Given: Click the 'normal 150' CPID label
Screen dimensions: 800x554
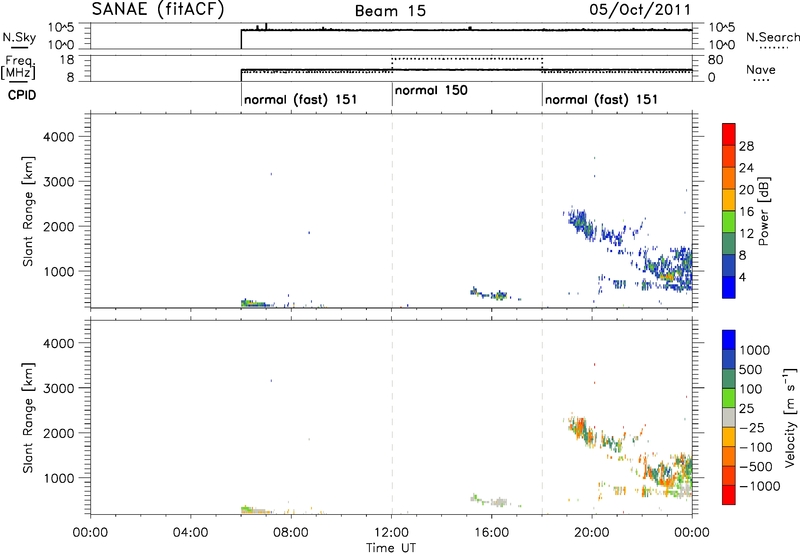Looking at the screenshot, I should [x=431, y=90].
